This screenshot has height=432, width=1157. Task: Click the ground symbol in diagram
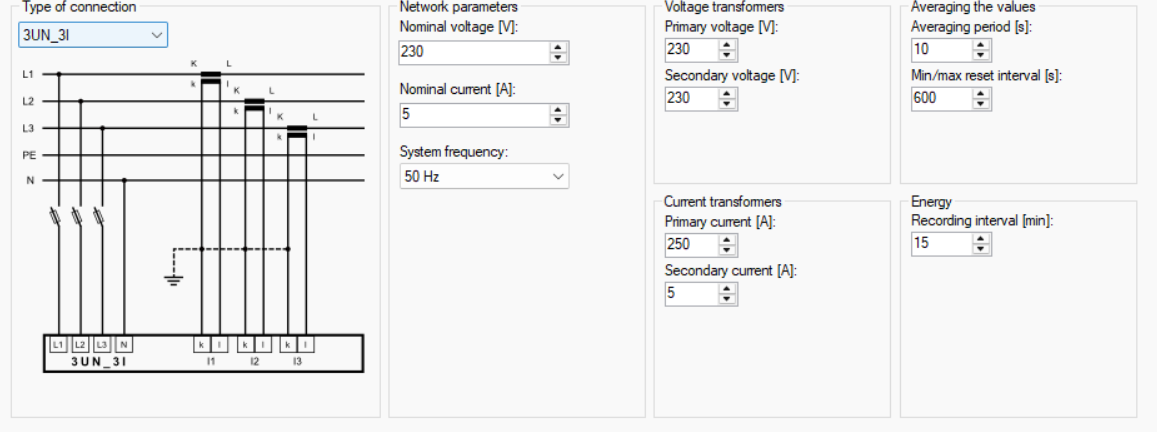(174, 278)
